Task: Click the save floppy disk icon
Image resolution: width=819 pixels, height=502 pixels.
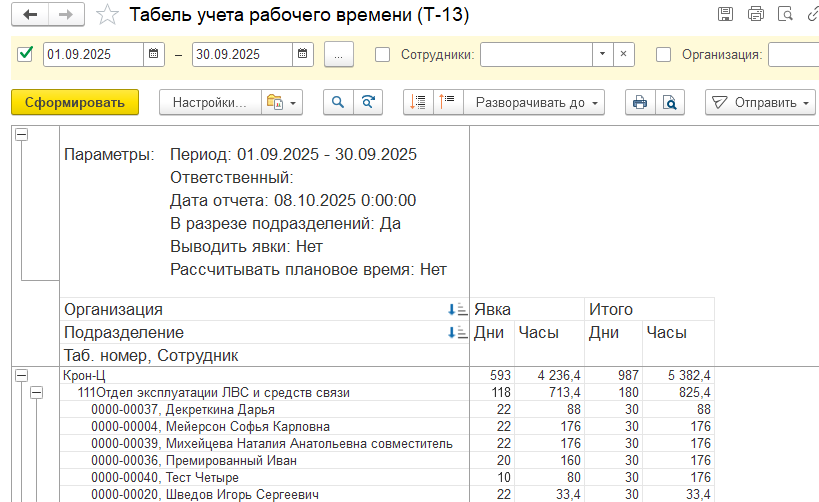Action: [726, 14]
